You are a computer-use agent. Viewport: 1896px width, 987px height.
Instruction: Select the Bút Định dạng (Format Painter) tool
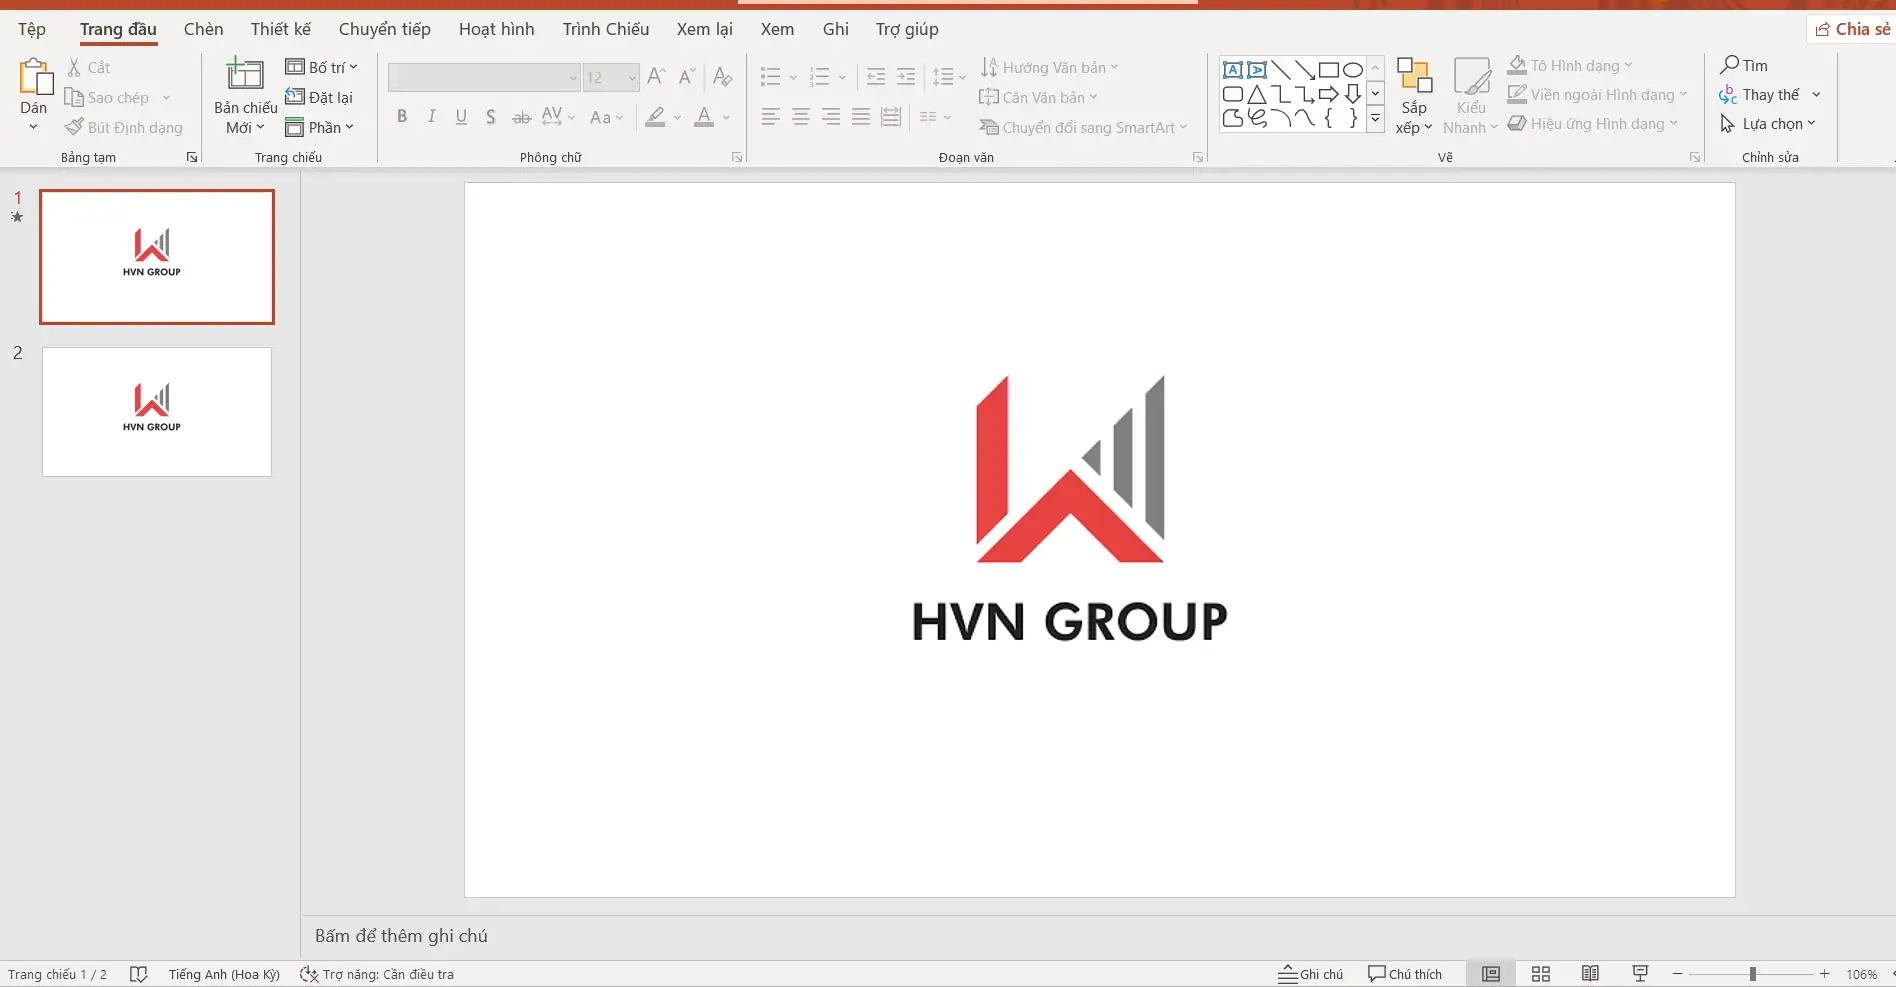tap(124, 127)
